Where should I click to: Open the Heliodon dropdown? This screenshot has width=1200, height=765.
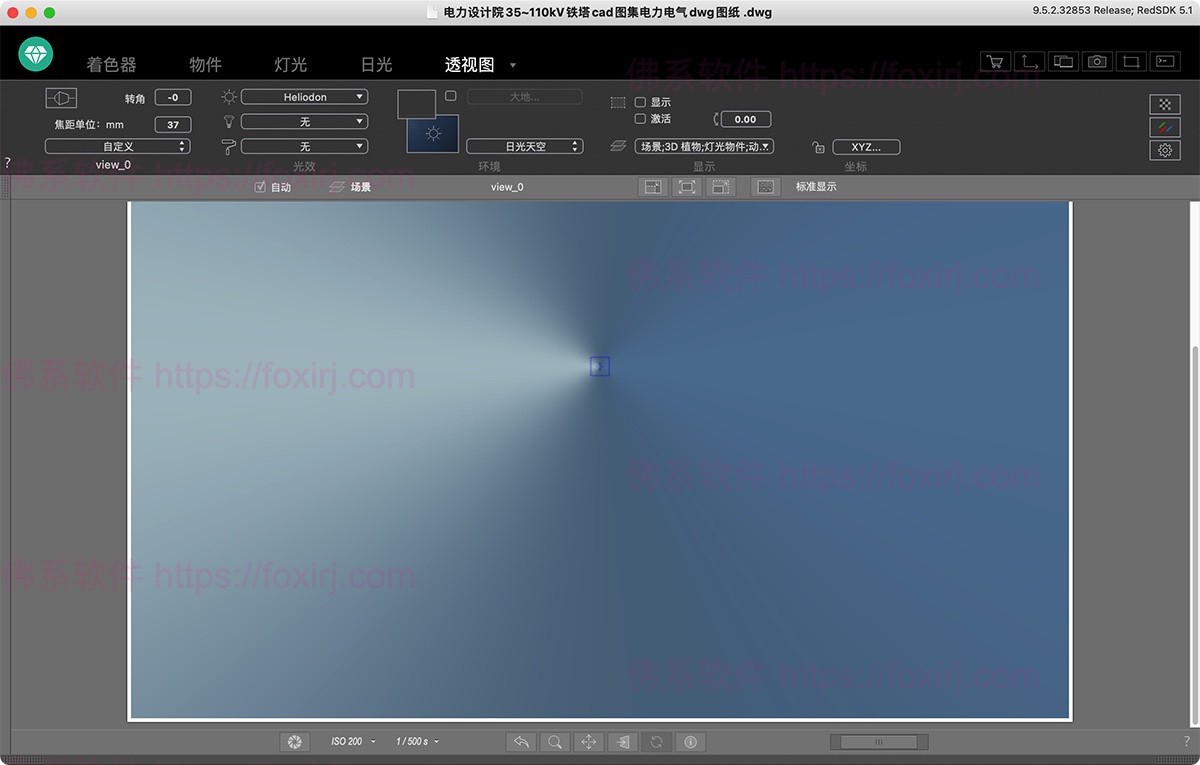pos(304,97)
